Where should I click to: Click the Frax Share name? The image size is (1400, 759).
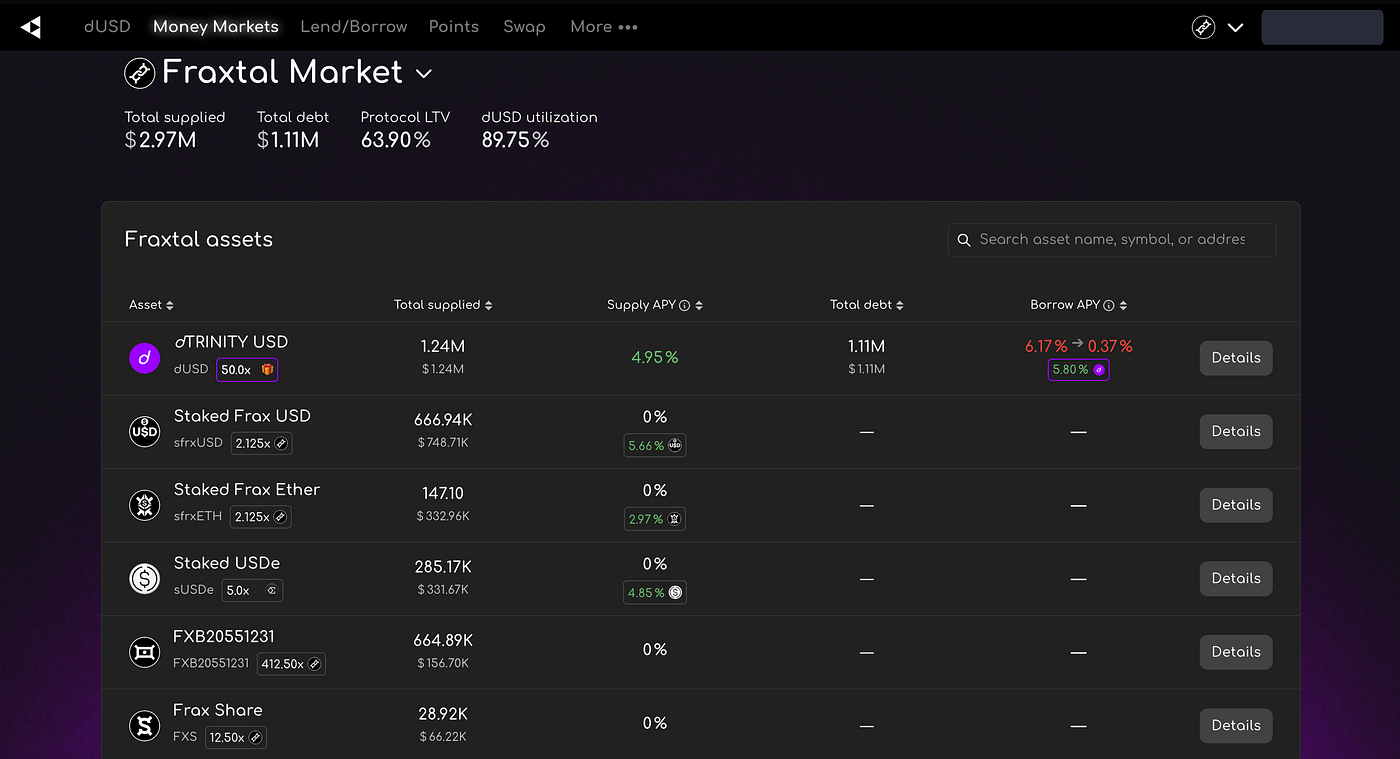pos(218,710)
